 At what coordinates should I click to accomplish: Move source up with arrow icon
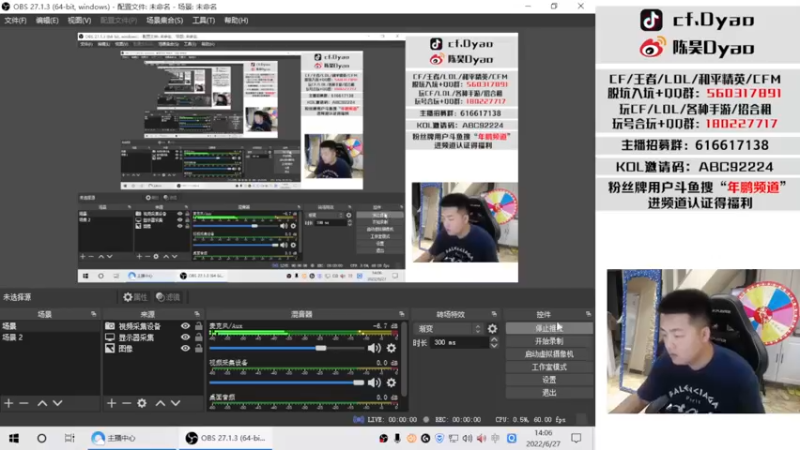click(x=160, y=403)
